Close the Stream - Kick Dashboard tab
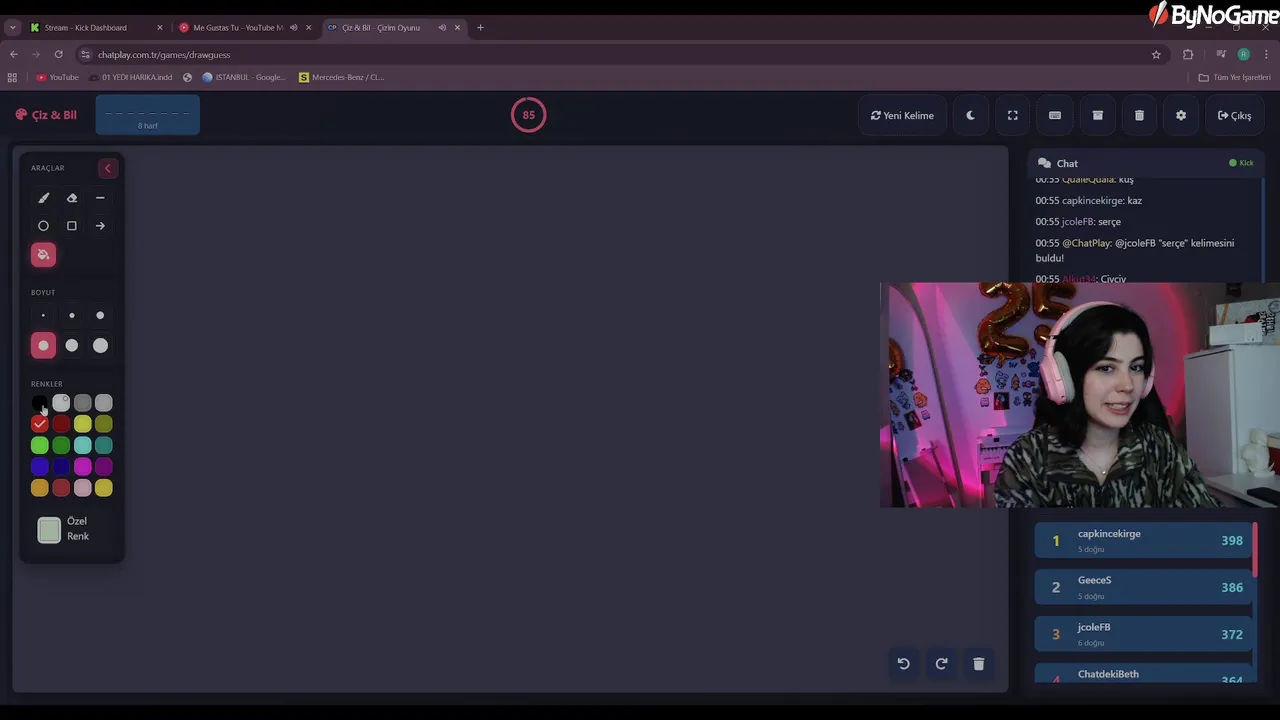This screenshot has width=1280, height=720. [x=159, y=28]
